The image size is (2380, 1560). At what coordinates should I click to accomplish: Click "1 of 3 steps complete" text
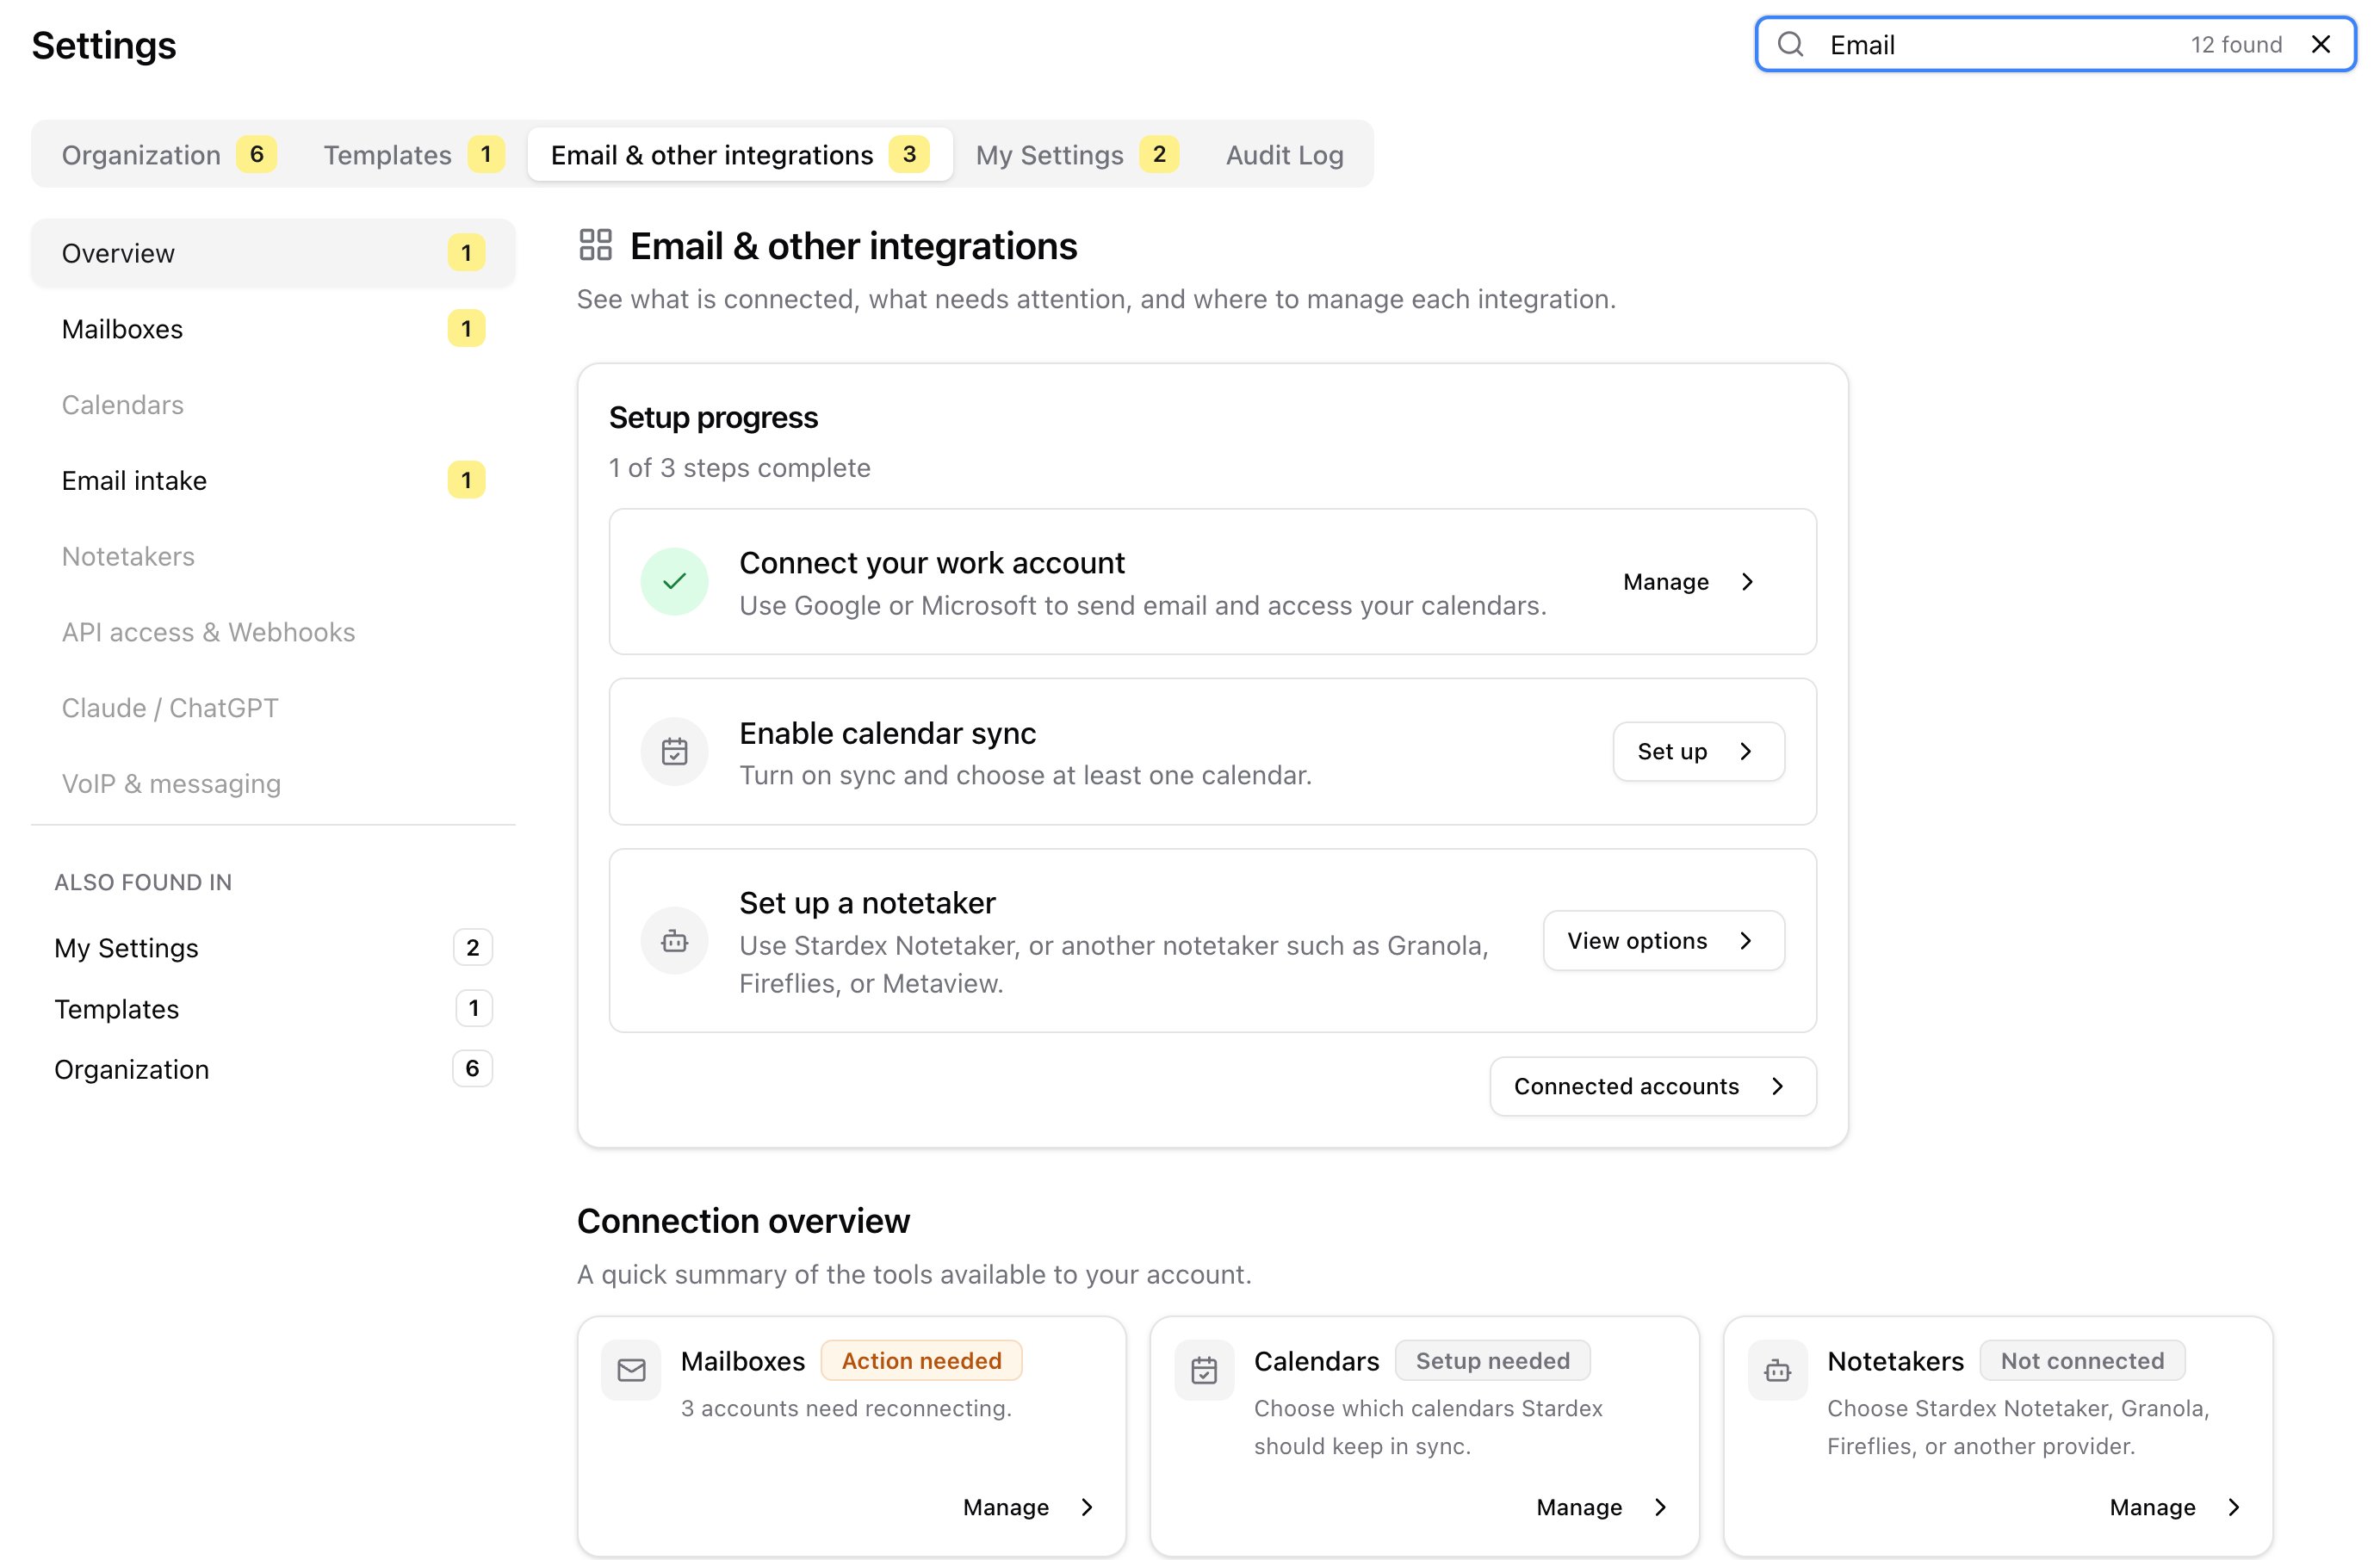pos(740,468)
